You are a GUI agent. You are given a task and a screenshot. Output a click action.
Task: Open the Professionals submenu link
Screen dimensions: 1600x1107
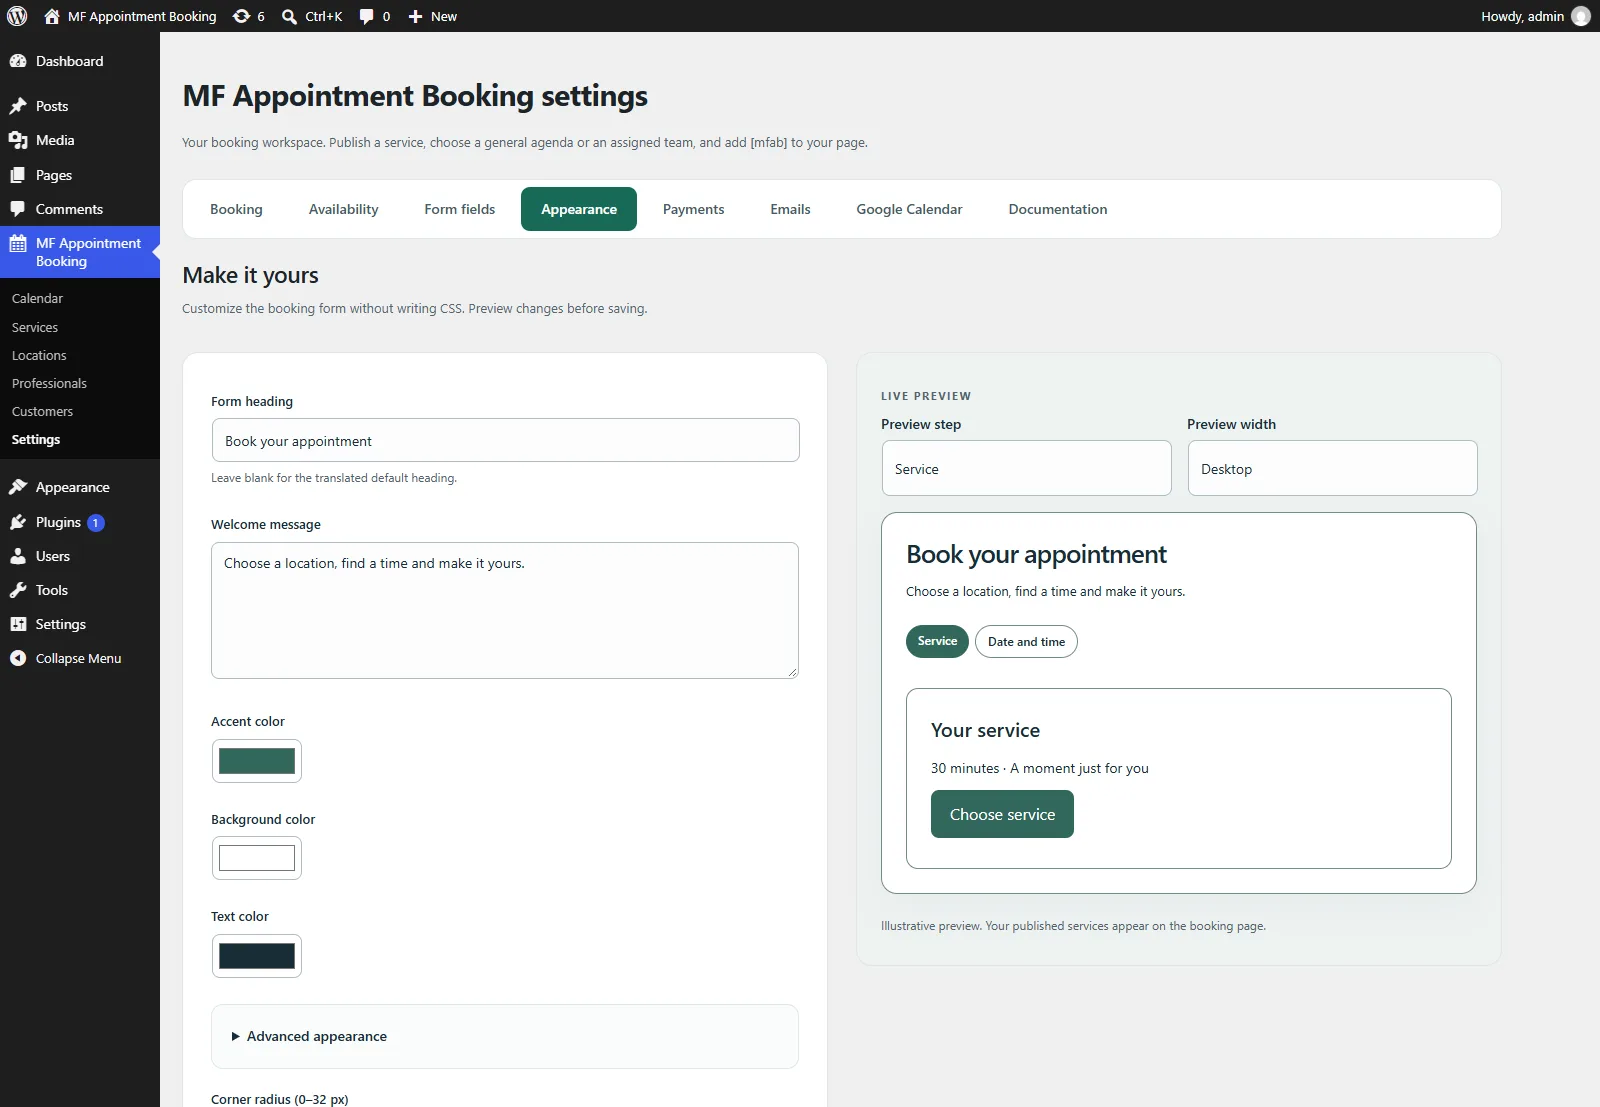(x=49, y=383)
